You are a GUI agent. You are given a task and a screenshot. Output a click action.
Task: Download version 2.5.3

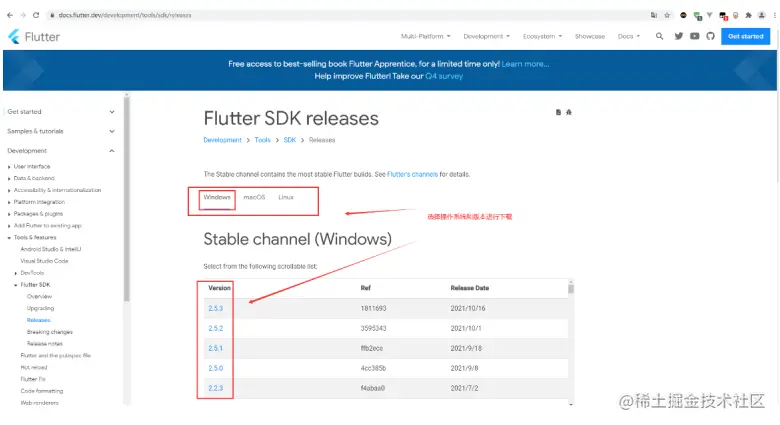pyautogui.click(x=215, y=309)
